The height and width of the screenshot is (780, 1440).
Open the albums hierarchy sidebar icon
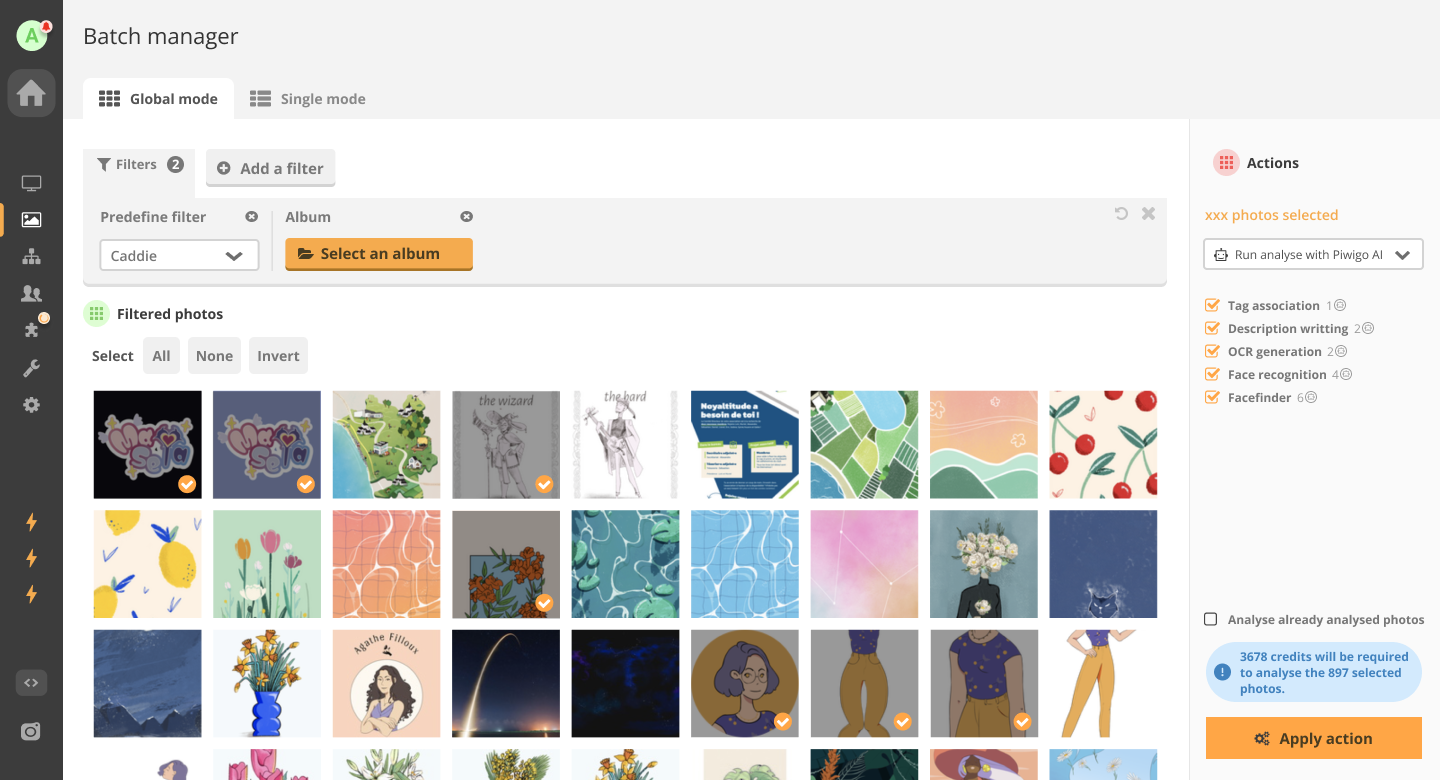[31, 257]
